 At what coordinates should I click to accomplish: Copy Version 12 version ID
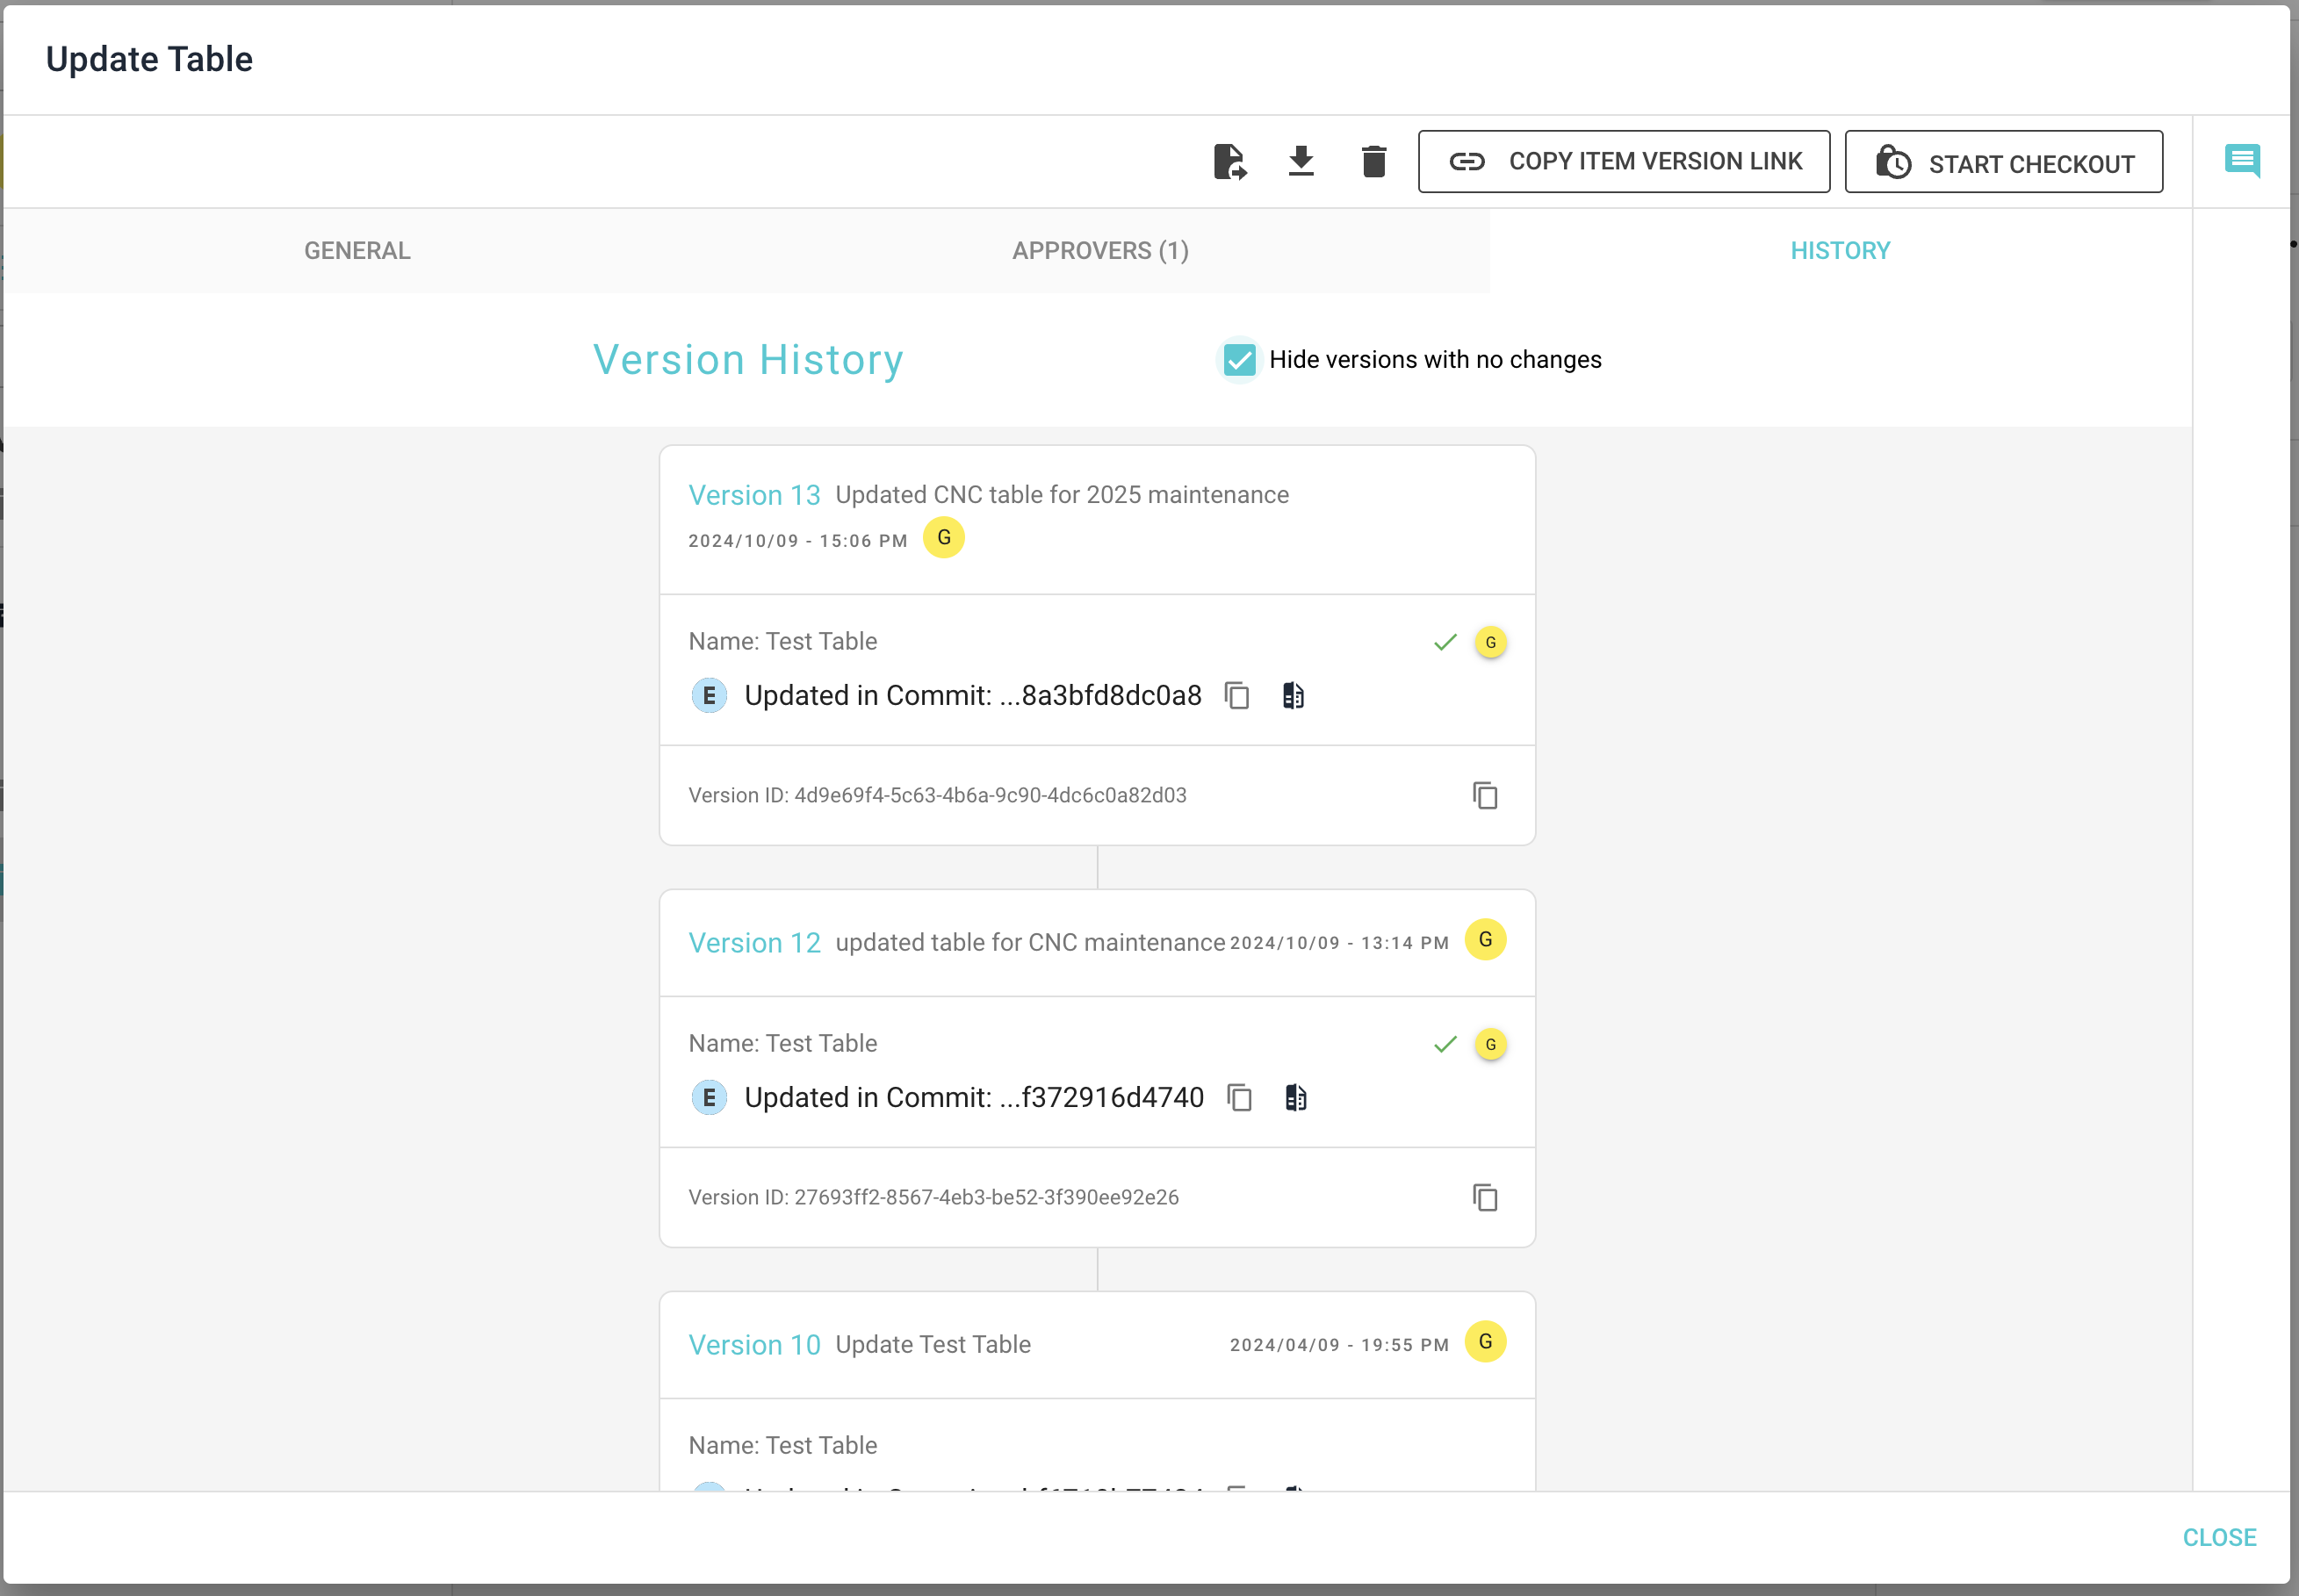[1485, 1198]
